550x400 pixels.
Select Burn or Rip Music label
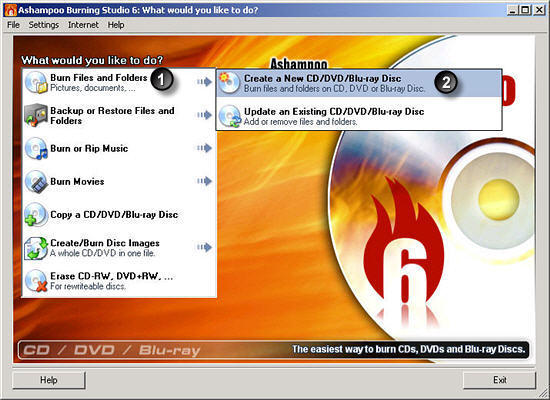(89, 148)
